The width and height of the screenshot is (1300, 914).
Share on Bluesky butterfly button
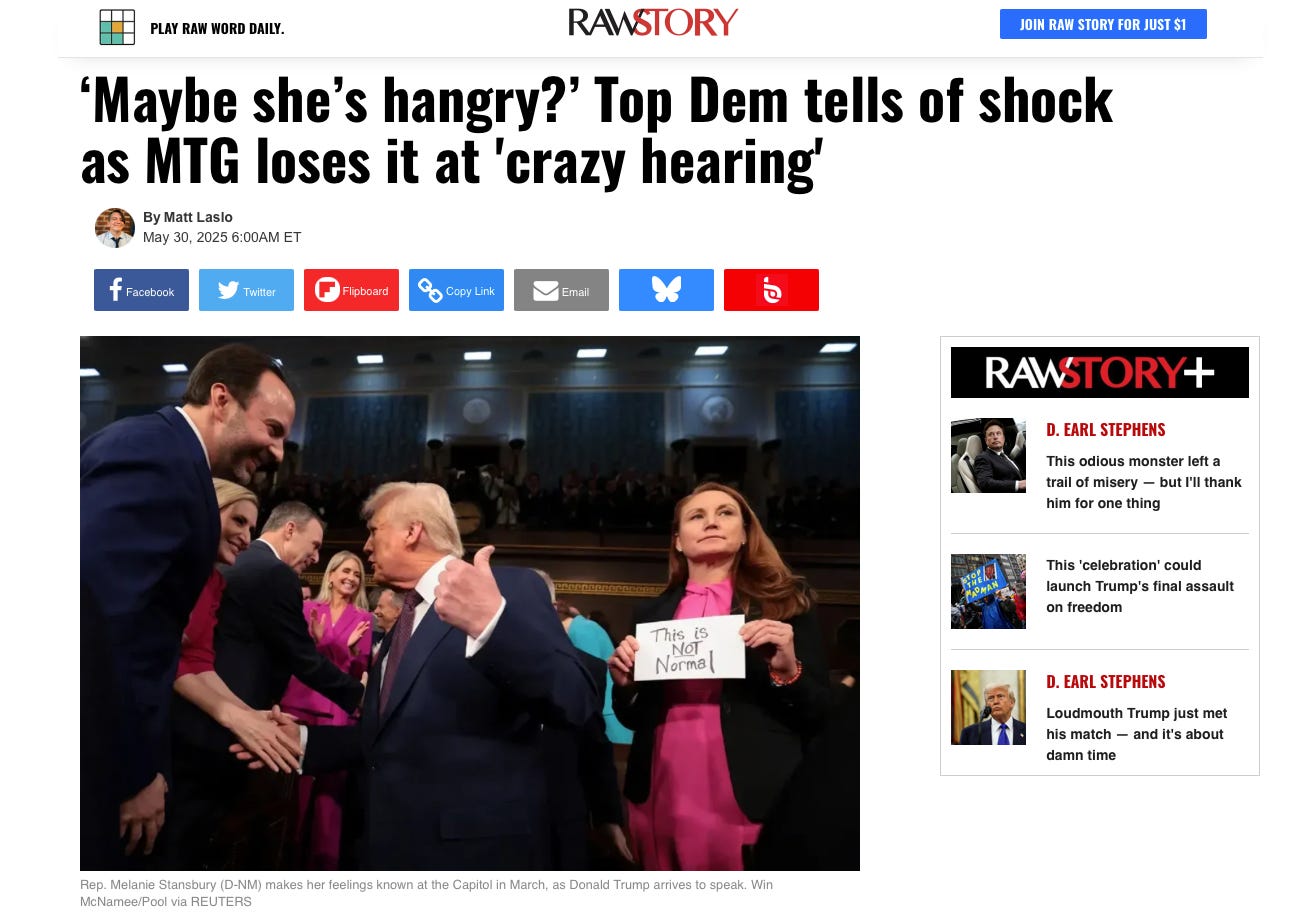point(666,290)
